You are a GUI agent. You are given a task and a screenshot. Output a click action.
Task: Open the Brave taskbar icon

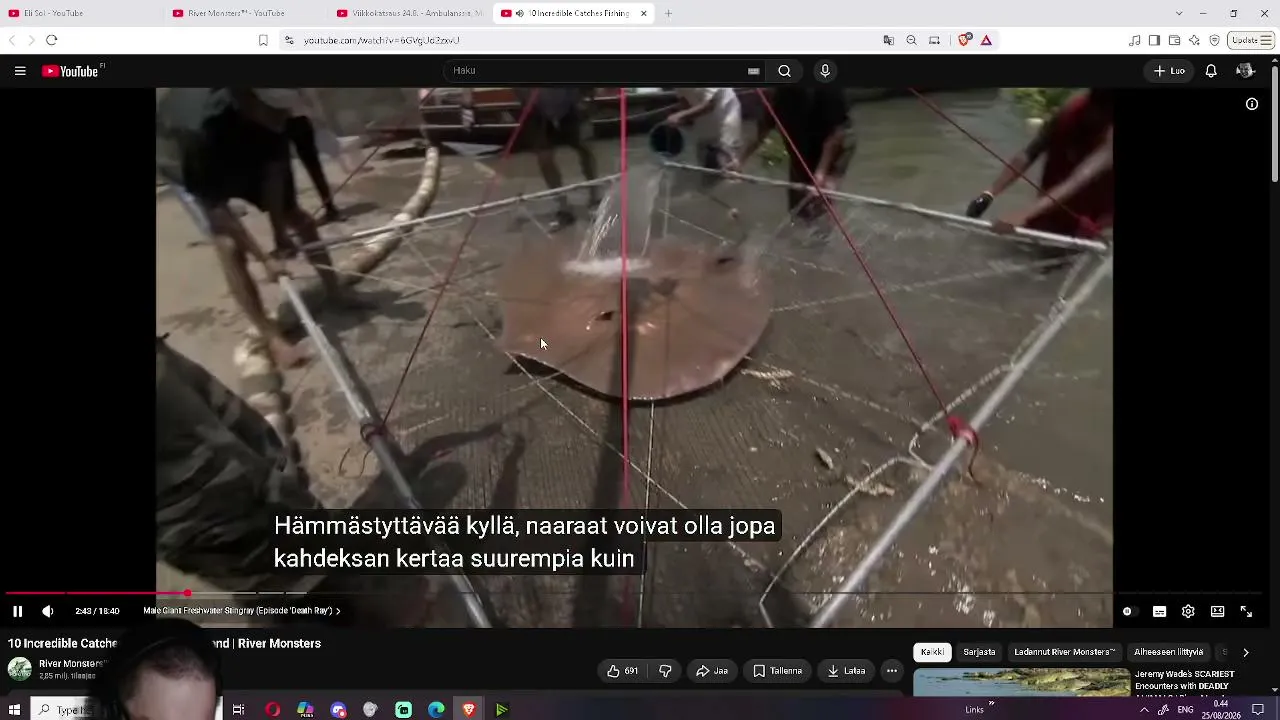pos(469,710)
